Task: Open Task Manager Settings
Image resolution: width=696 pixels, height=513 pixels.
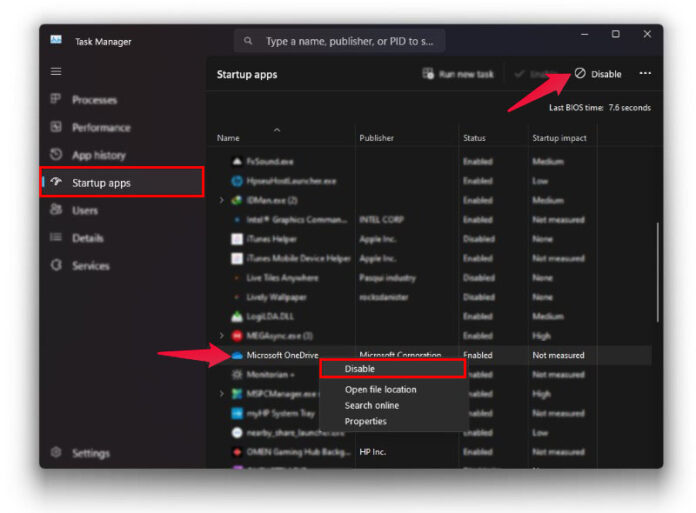Action: 90,453
